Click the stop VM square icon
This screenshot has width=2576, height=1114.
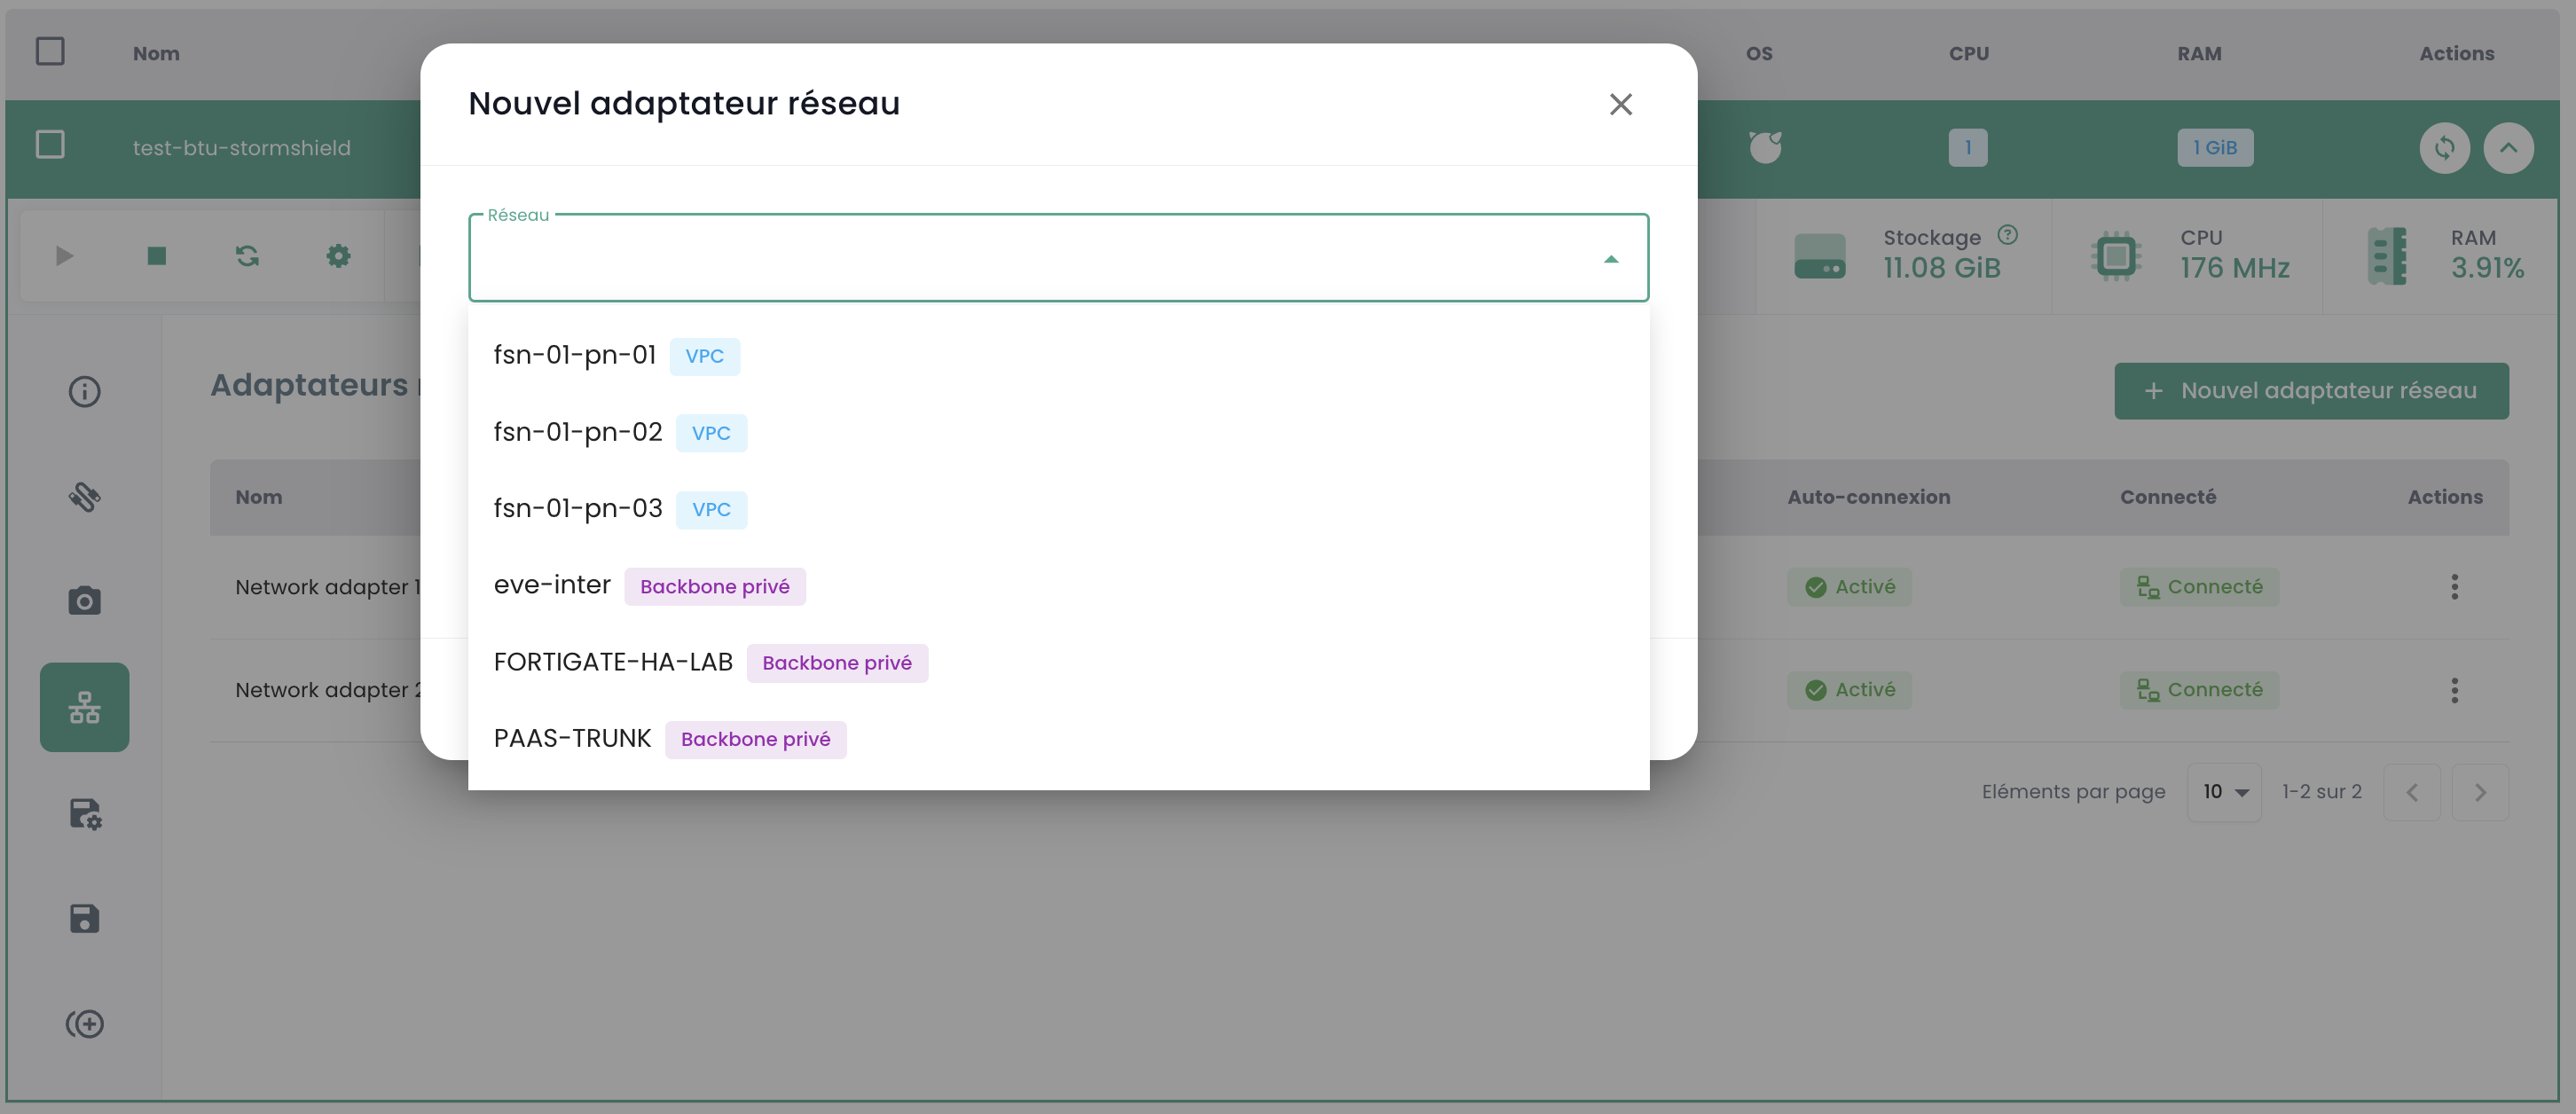tap(157, 256)
